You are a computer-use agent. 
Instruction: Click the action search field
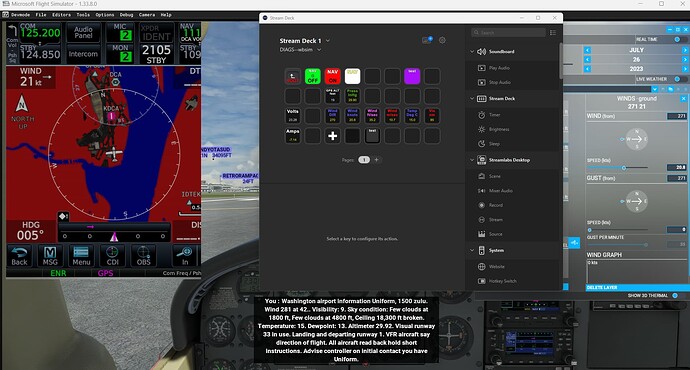point(508,33)
